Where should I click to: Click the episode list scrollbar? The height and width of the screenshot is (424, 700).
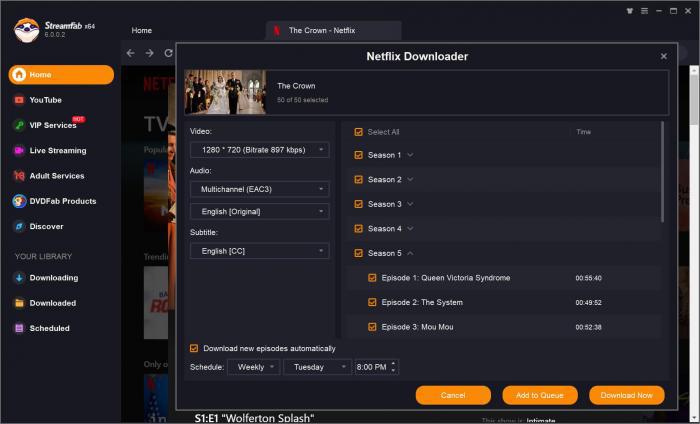click(662, 172)
